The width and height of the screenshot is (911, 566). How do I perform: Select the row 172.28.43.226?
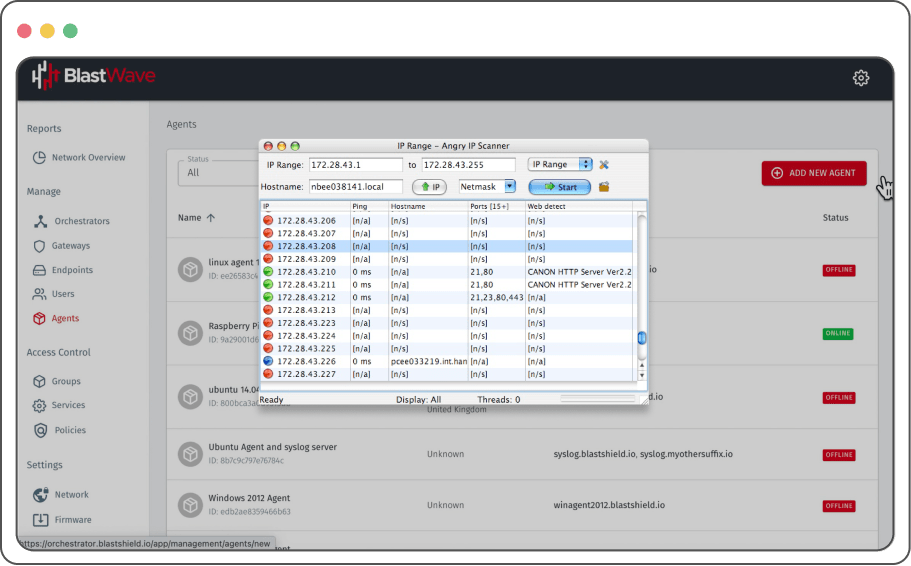point(447,361)
